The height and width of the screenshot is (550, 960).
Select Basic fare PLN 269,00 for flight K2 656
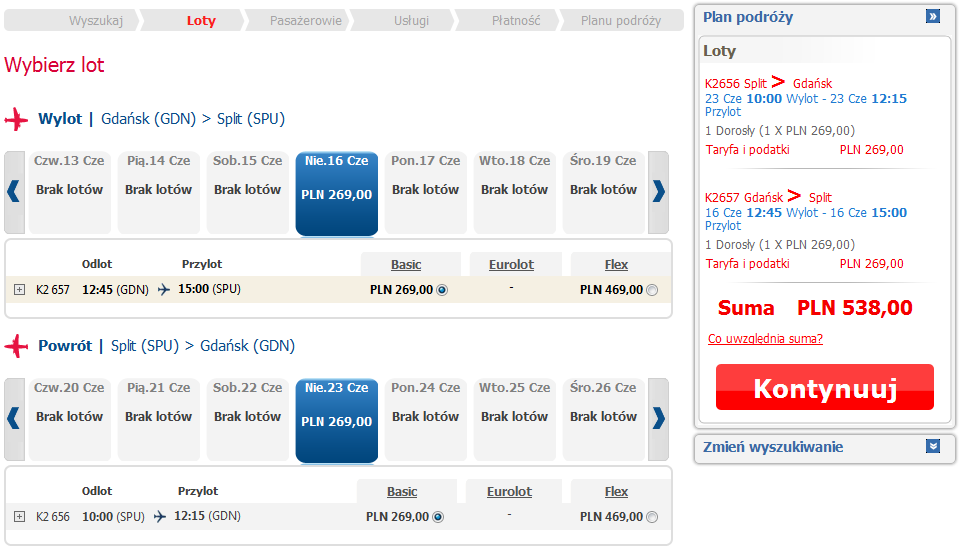tap(438, 517)
